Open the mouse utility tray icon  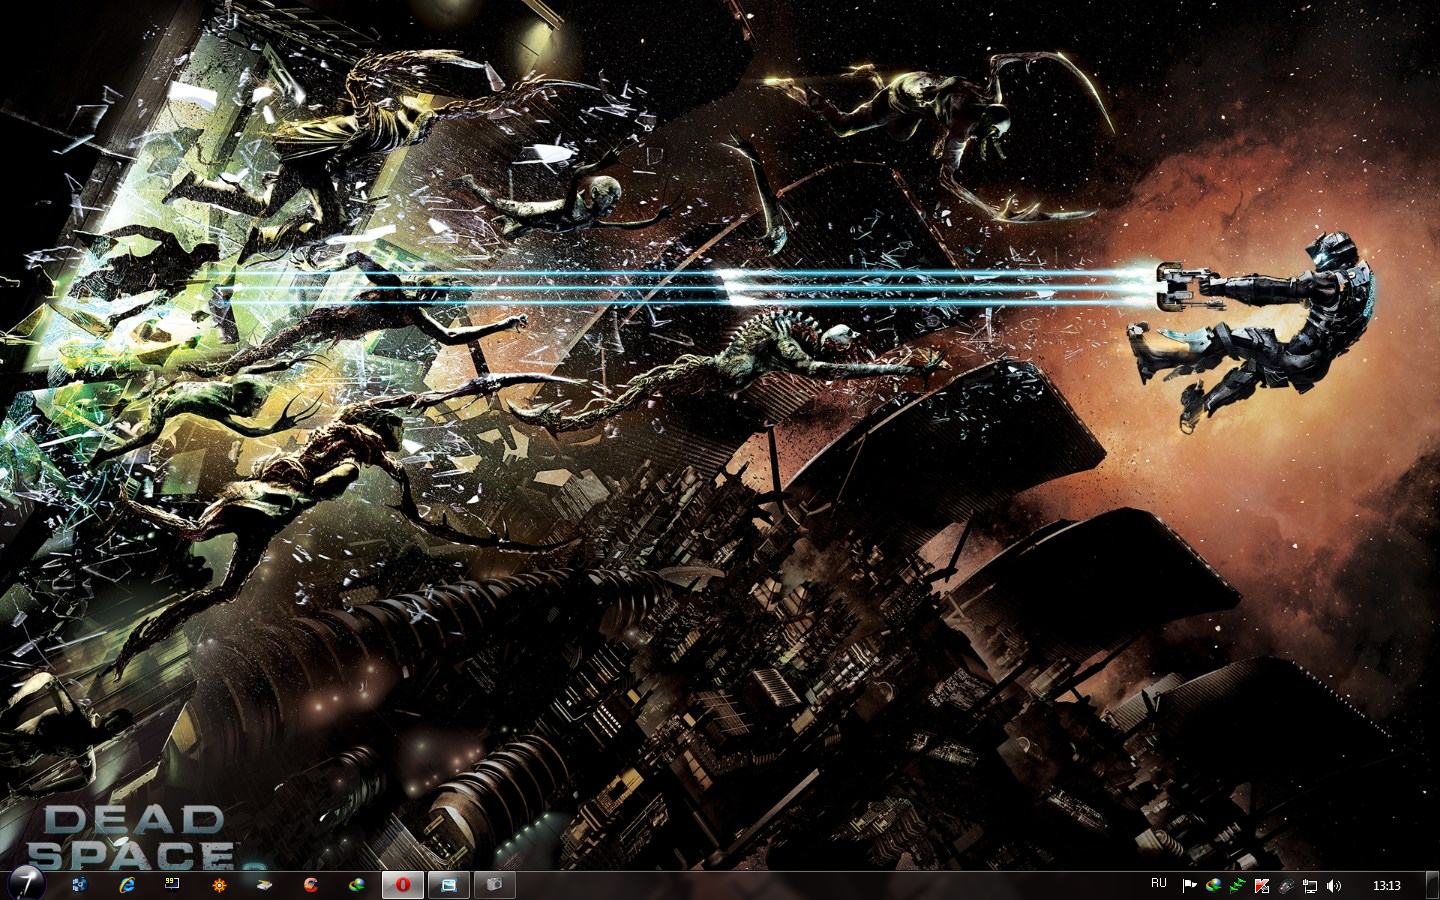click(x=1286, y=886)
